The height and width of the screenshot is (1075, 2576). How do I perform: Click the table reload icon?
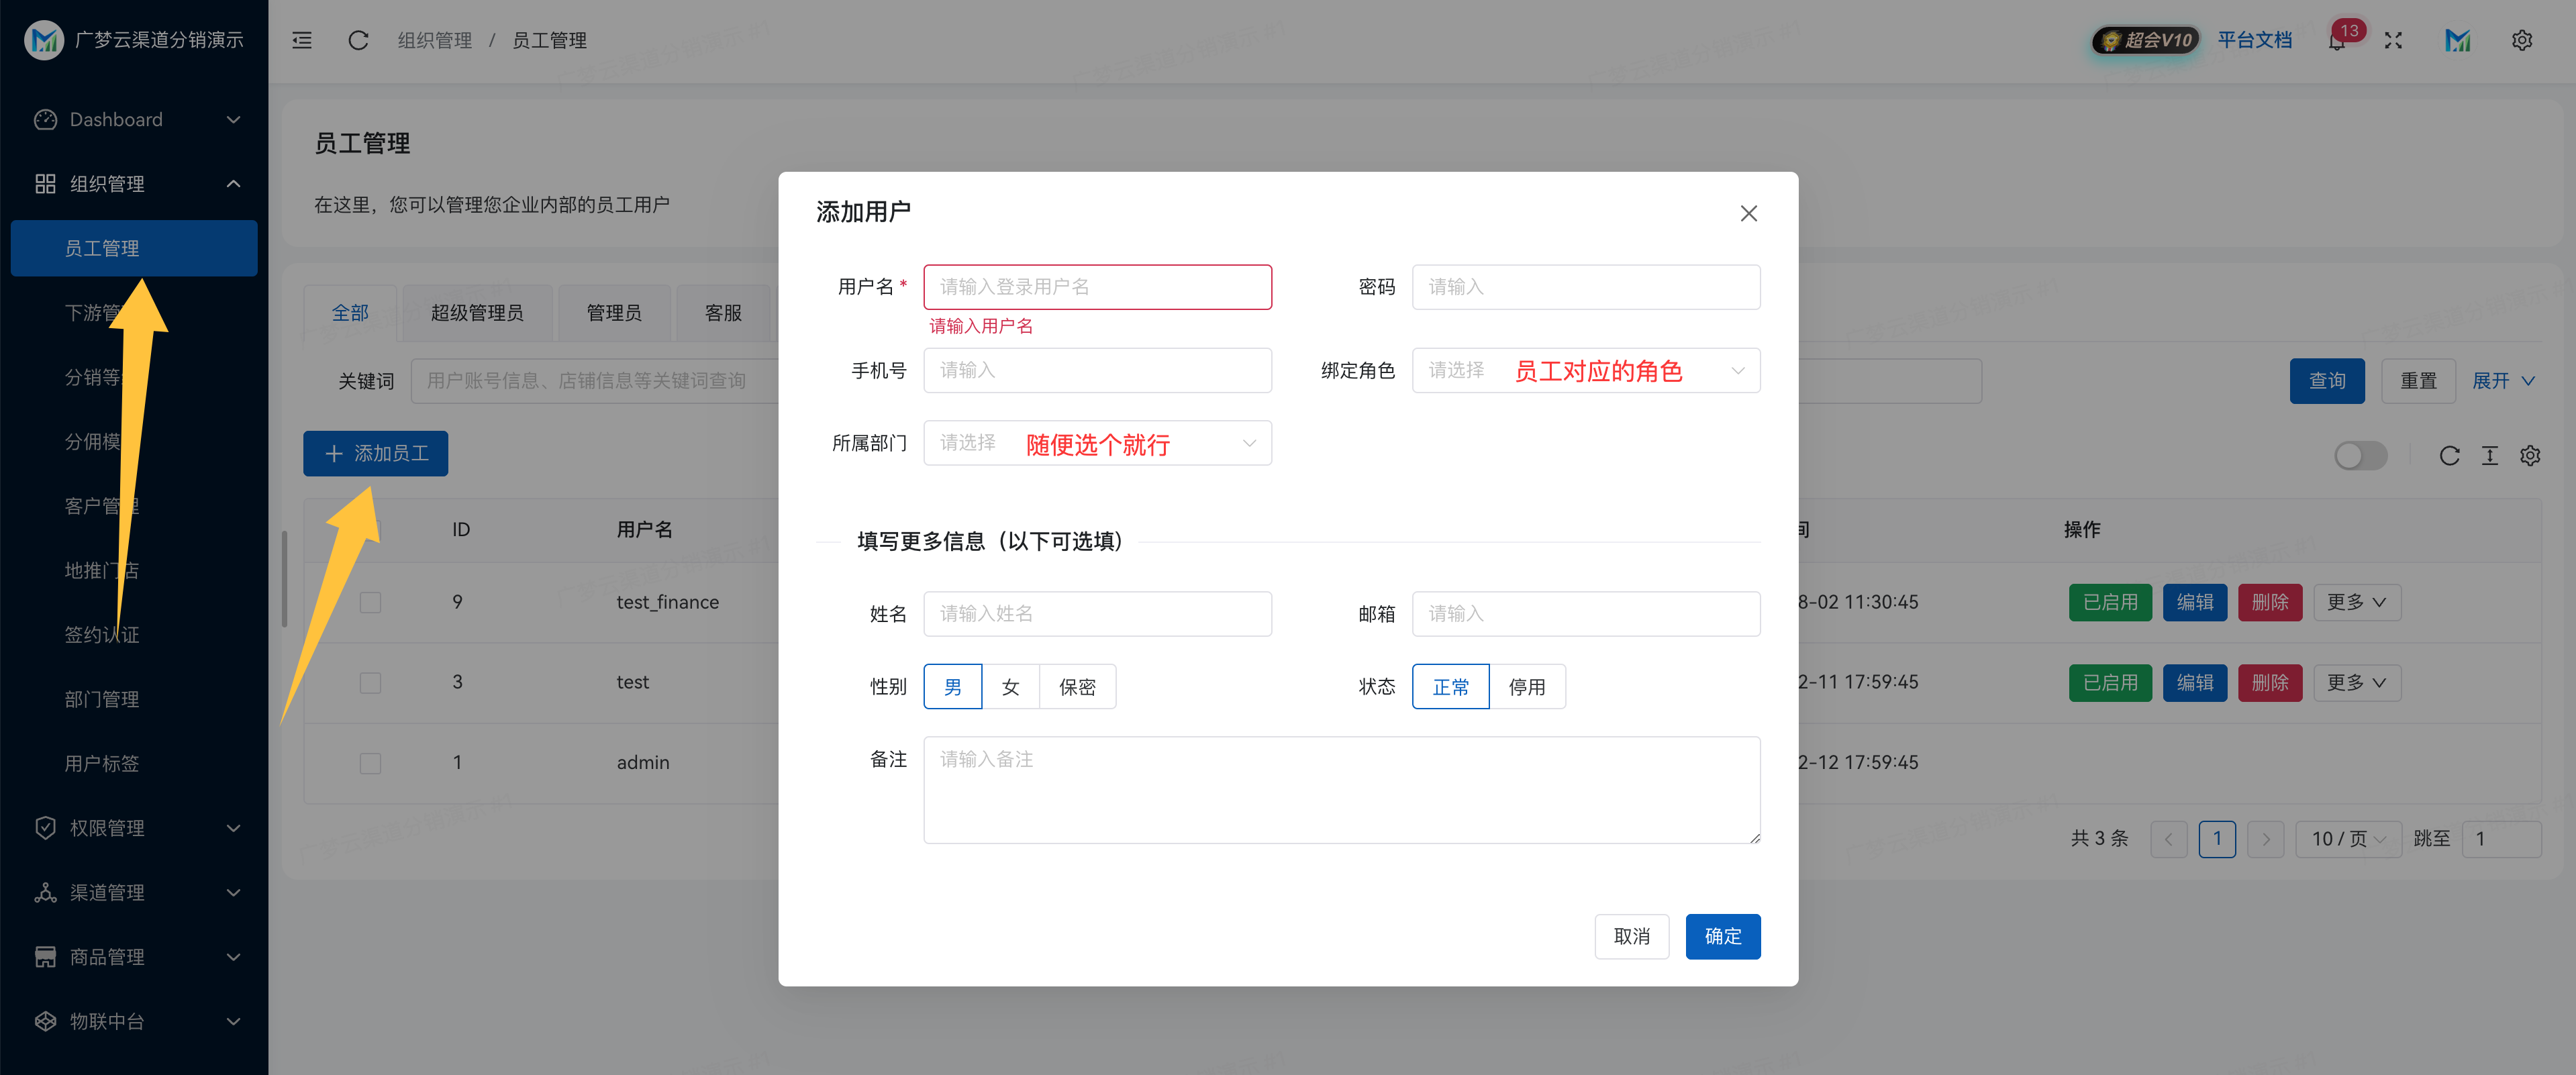coord(2449,456)
